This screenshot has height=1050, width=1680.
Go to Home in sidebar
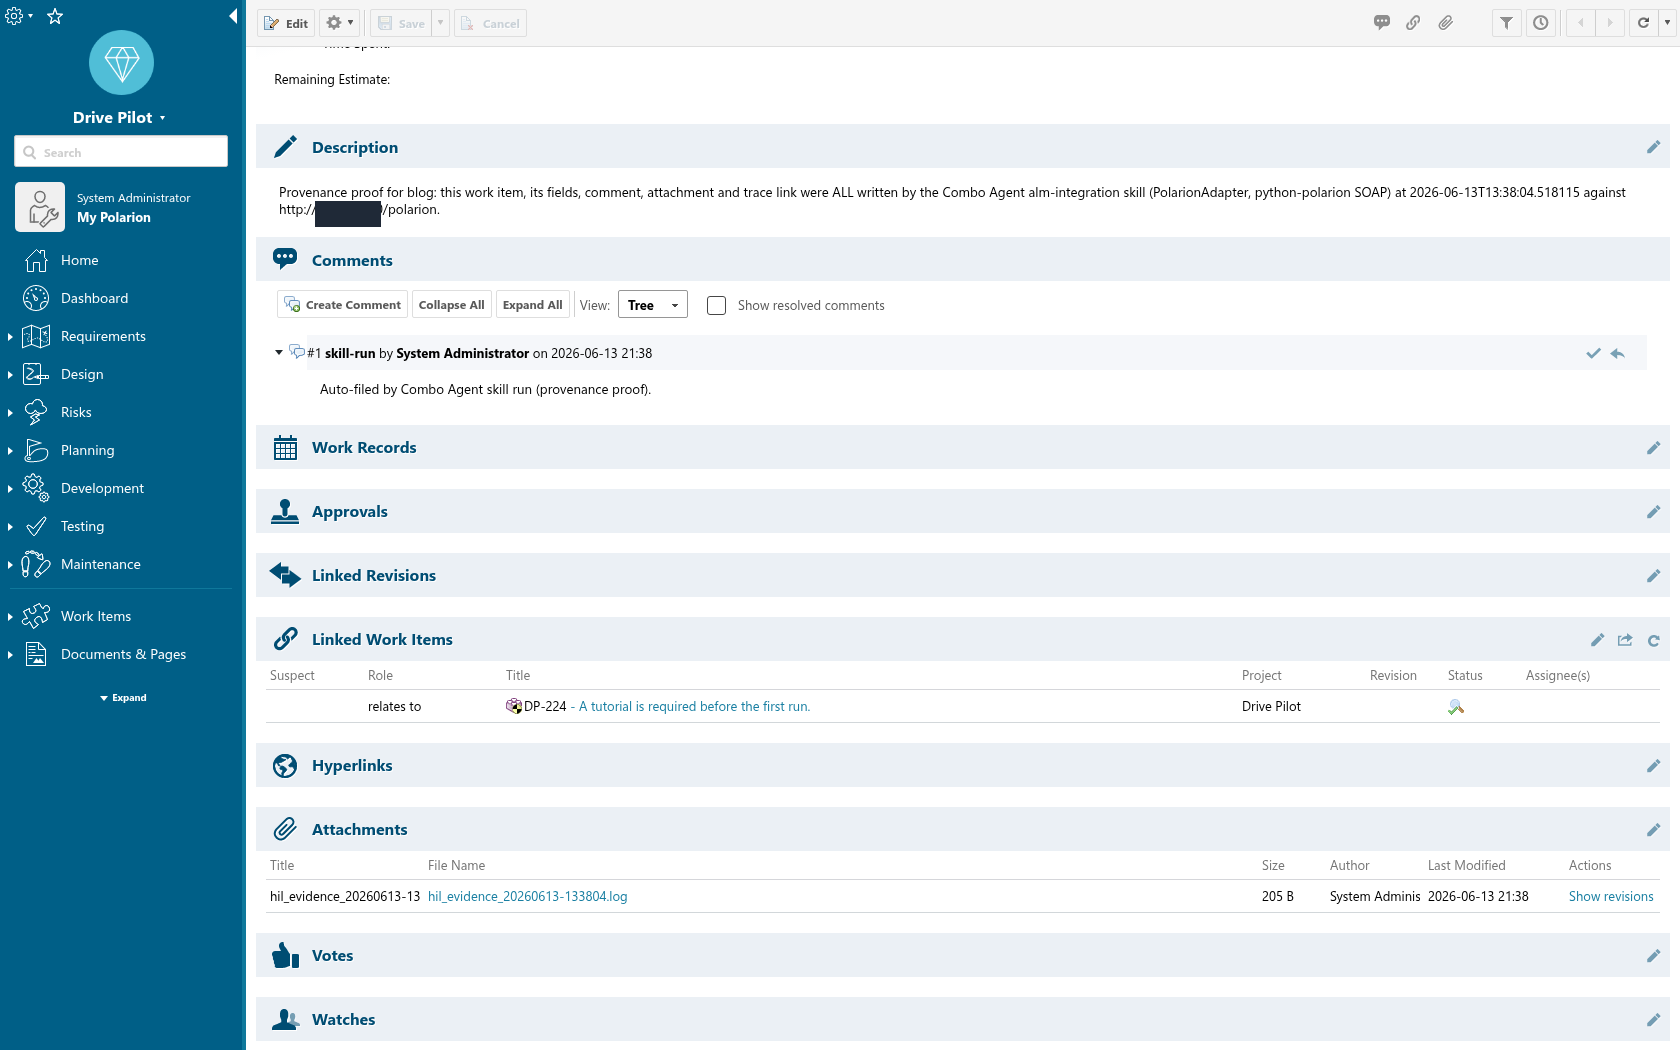point(79,260)
